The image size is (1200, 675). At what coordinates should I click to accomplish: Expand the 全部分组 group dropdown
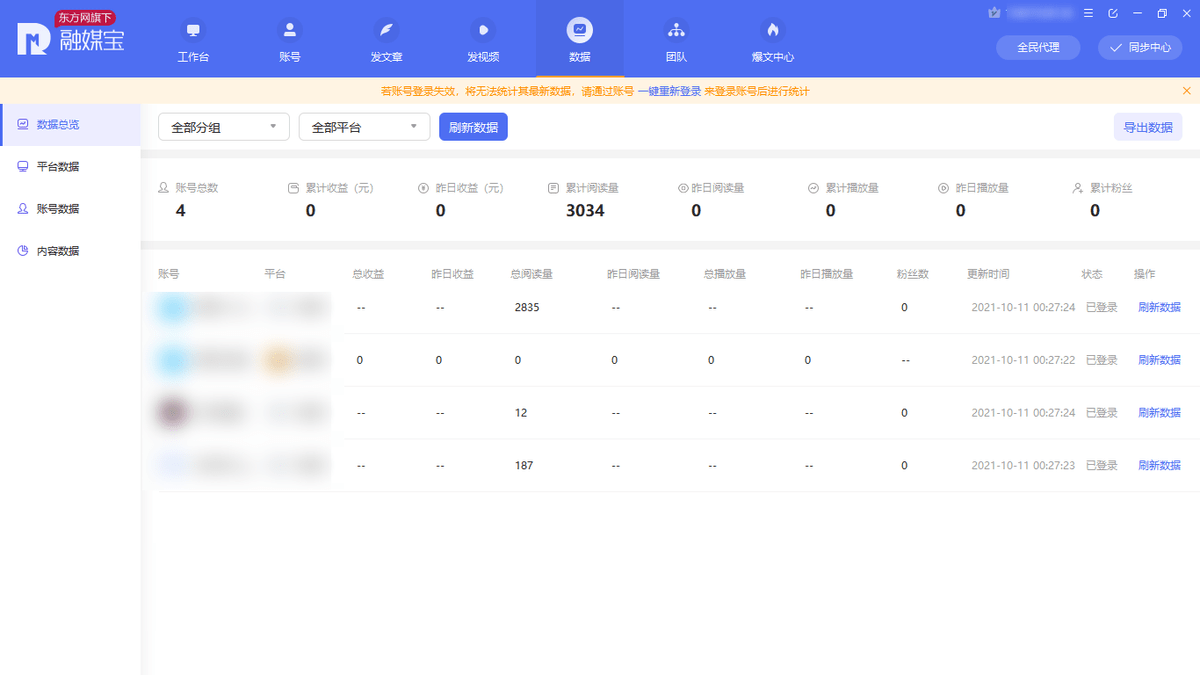coord(224,127)
